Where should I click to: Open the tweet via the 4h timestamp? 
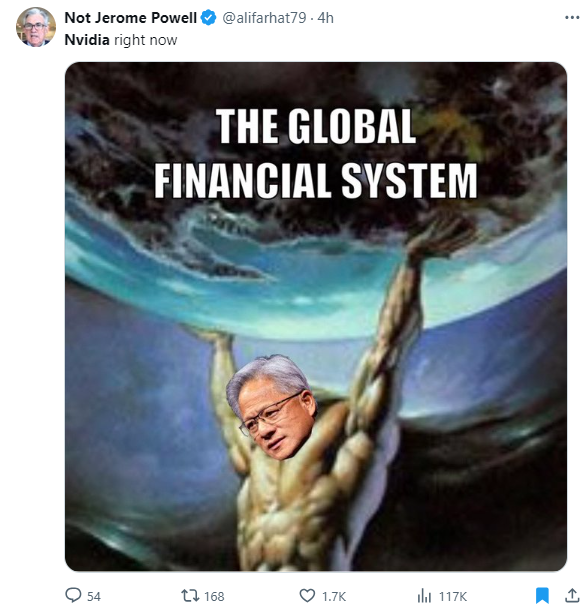[326, 18]
